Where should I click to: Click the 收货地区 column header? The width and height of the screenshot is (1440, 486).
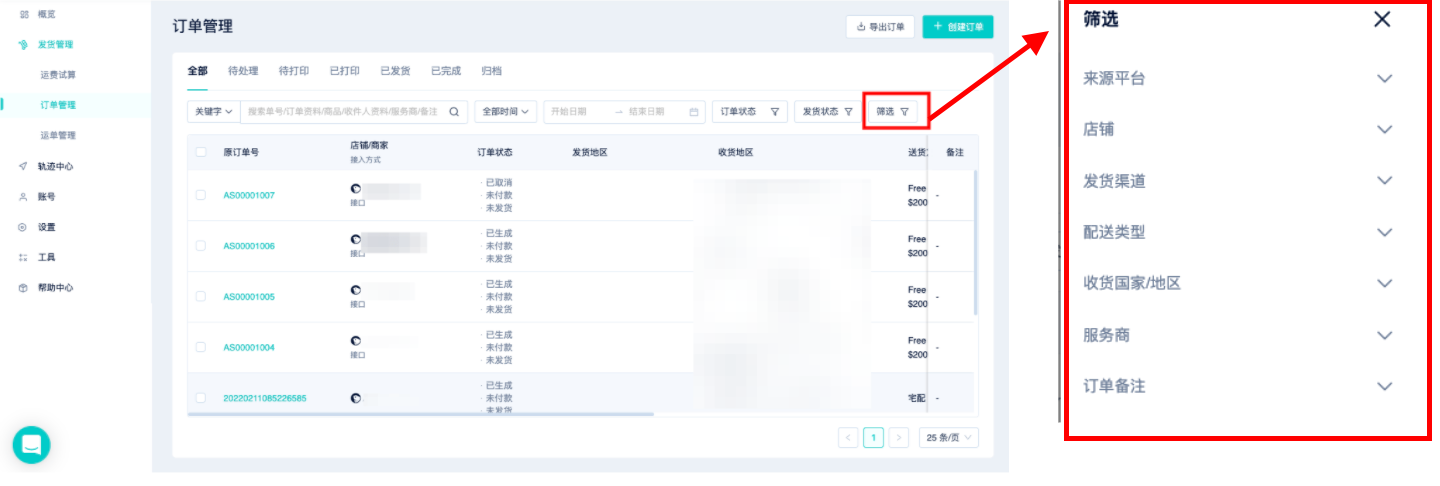click(735, 152)
